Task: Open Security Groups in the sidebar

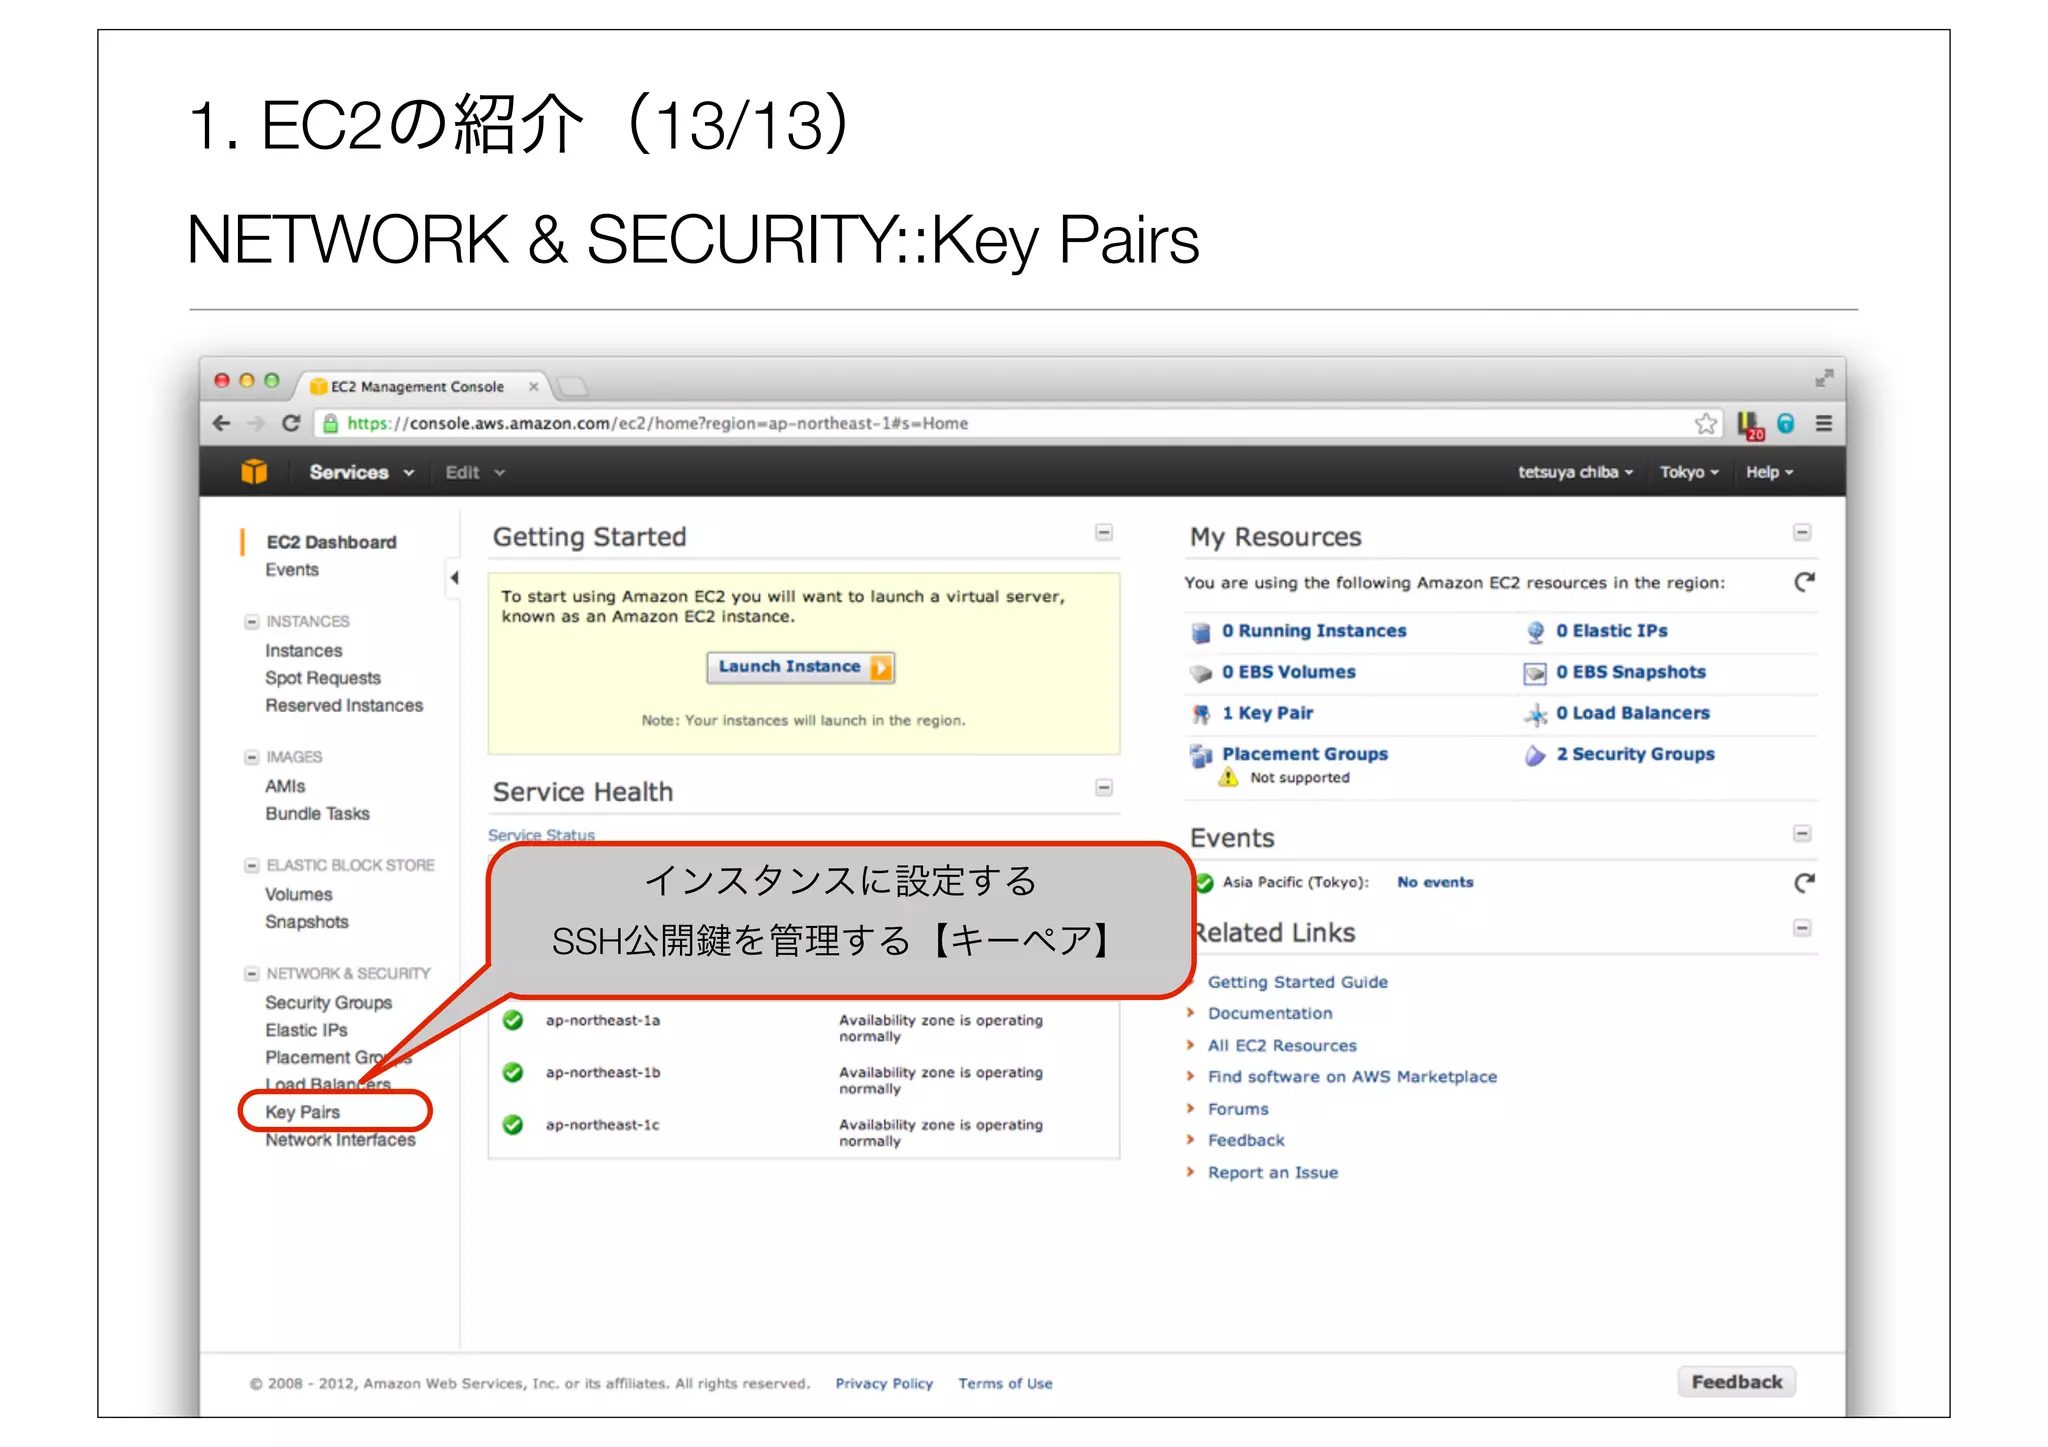Action: click(329, 1003)
